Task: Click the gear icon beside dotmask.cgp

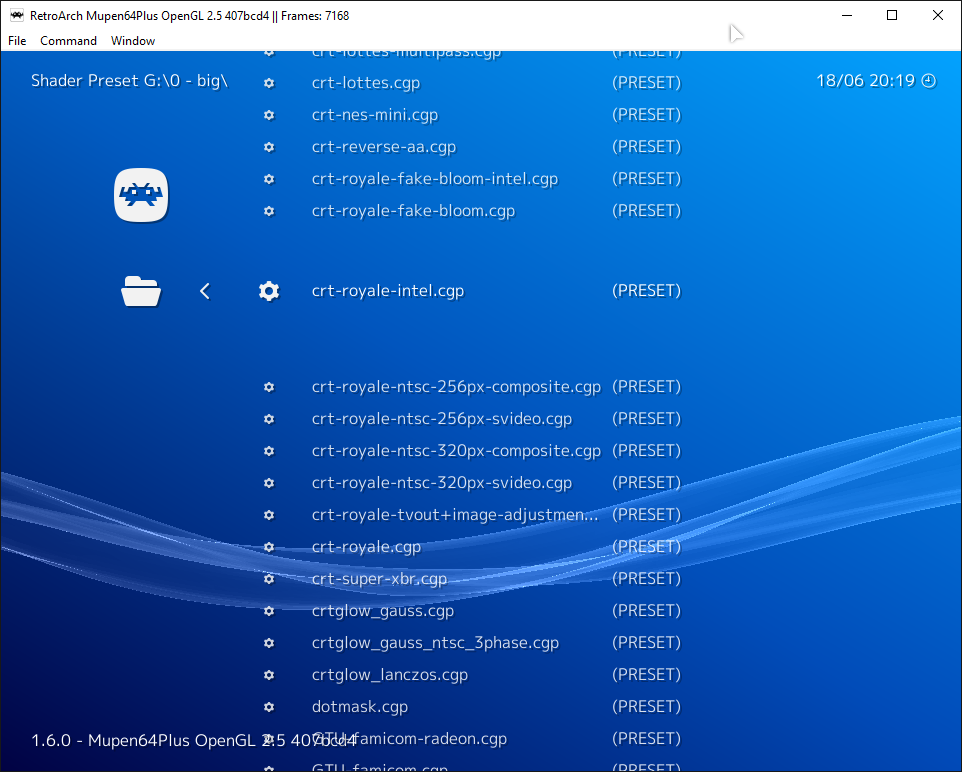Action: click(269, 706)
